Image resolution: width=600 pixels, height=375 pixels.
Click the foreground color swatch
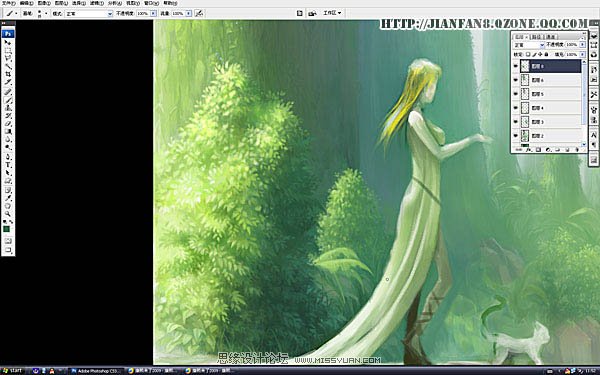click(7, 229)
